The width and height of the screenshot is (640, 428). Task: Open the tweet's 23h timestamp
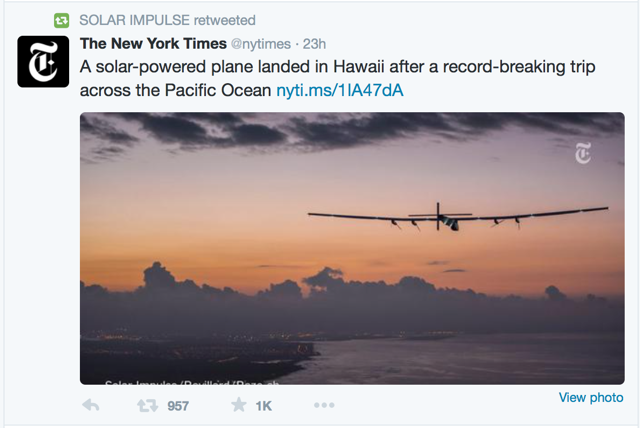(314, 44)
